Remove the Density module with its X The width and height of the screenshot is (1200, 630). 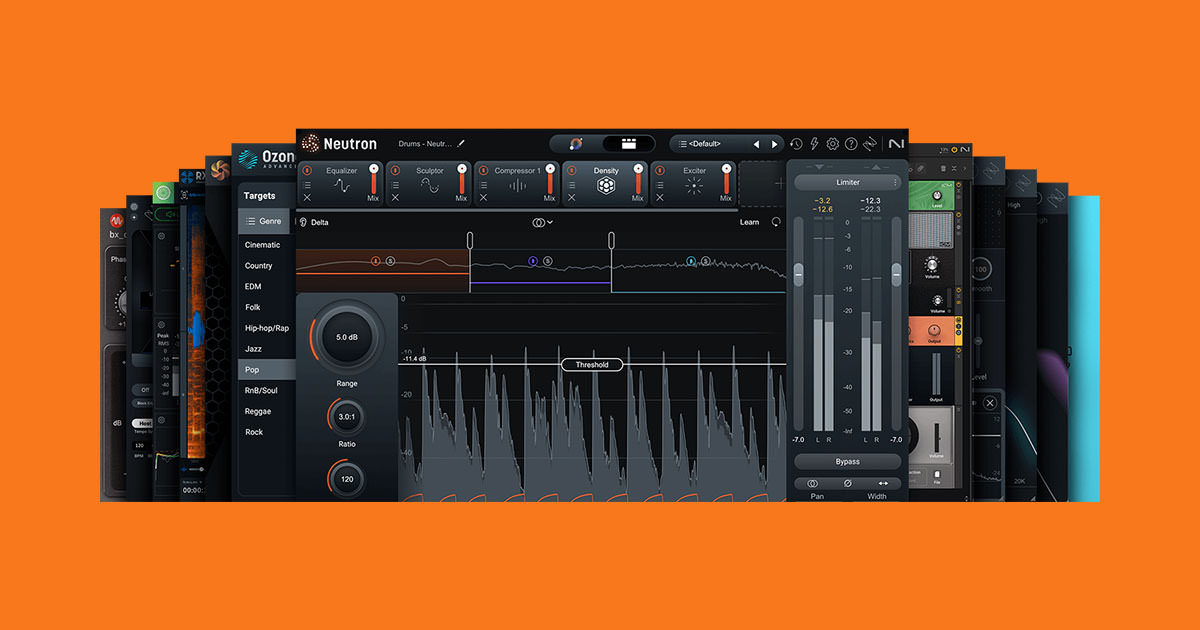click(571, 198)
